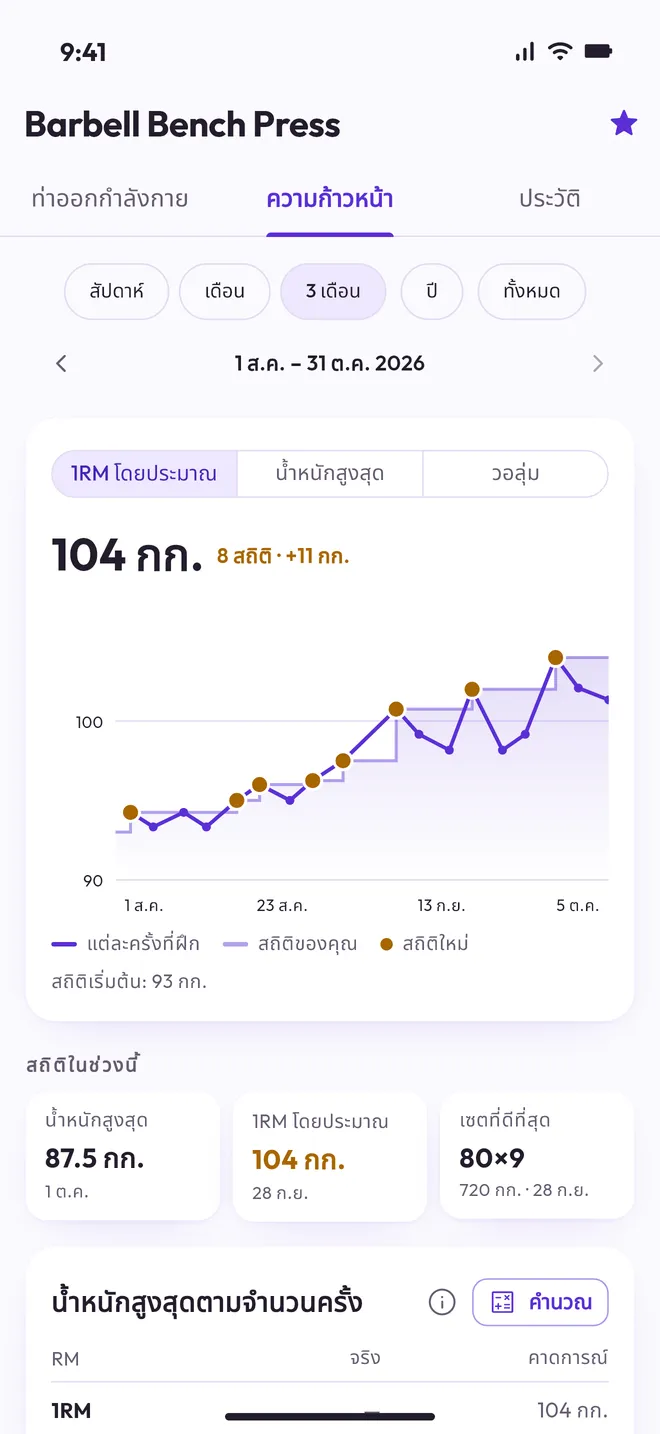Image resolution: width=660 pixels, height=1434 pixels.
Task: Select the ทั้งหมด time range chip
Action: 532,292
